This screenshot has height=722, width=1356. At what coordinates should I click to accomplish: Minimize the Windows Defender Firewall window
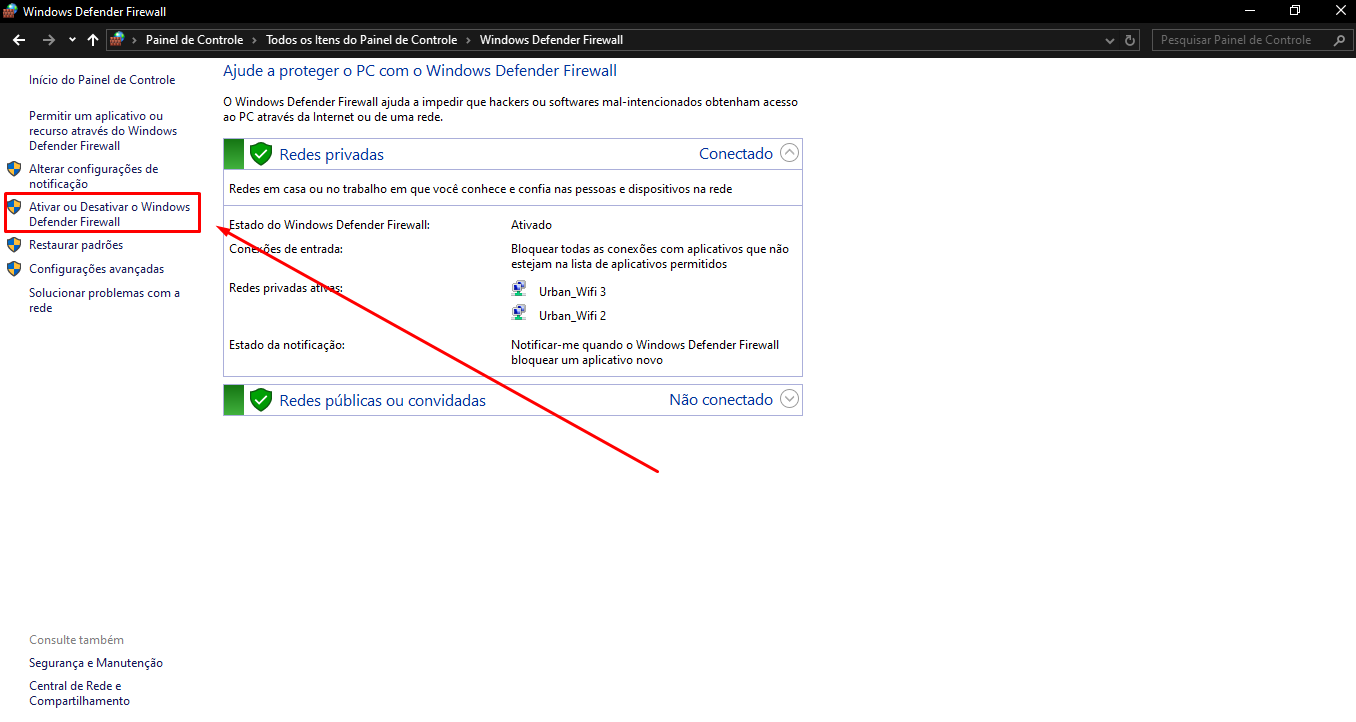coord(1250,10)
